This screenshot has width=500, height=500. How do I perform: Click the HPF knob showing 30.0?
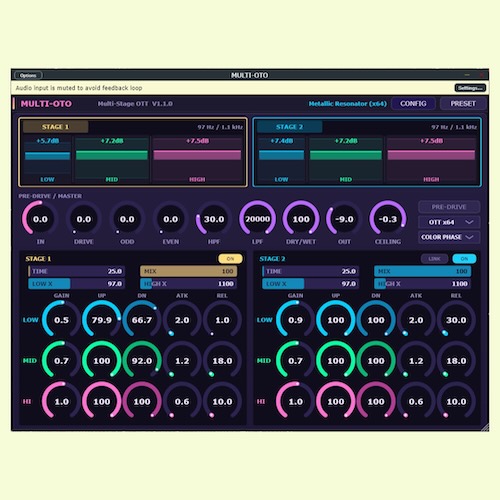[x=214, y=219]
